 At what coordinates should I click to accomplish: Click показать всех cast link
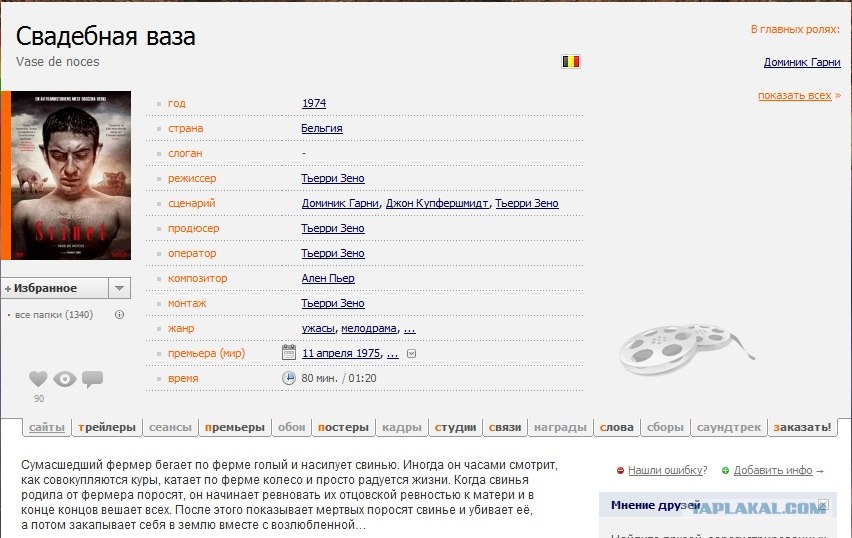794,96
